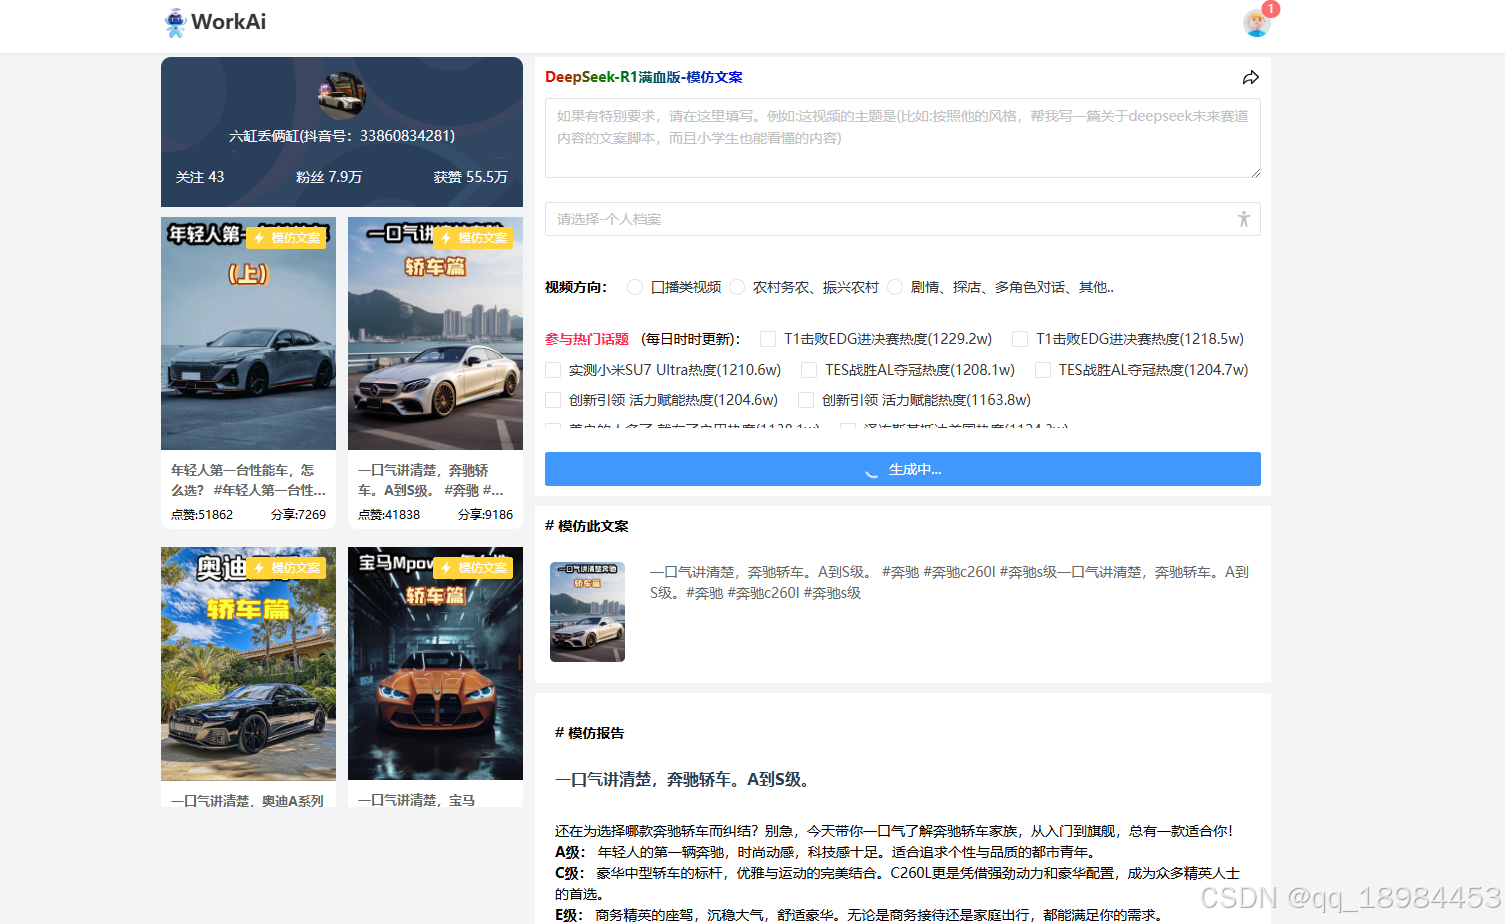Click the person icon in the profile selector

[1243, 219]
